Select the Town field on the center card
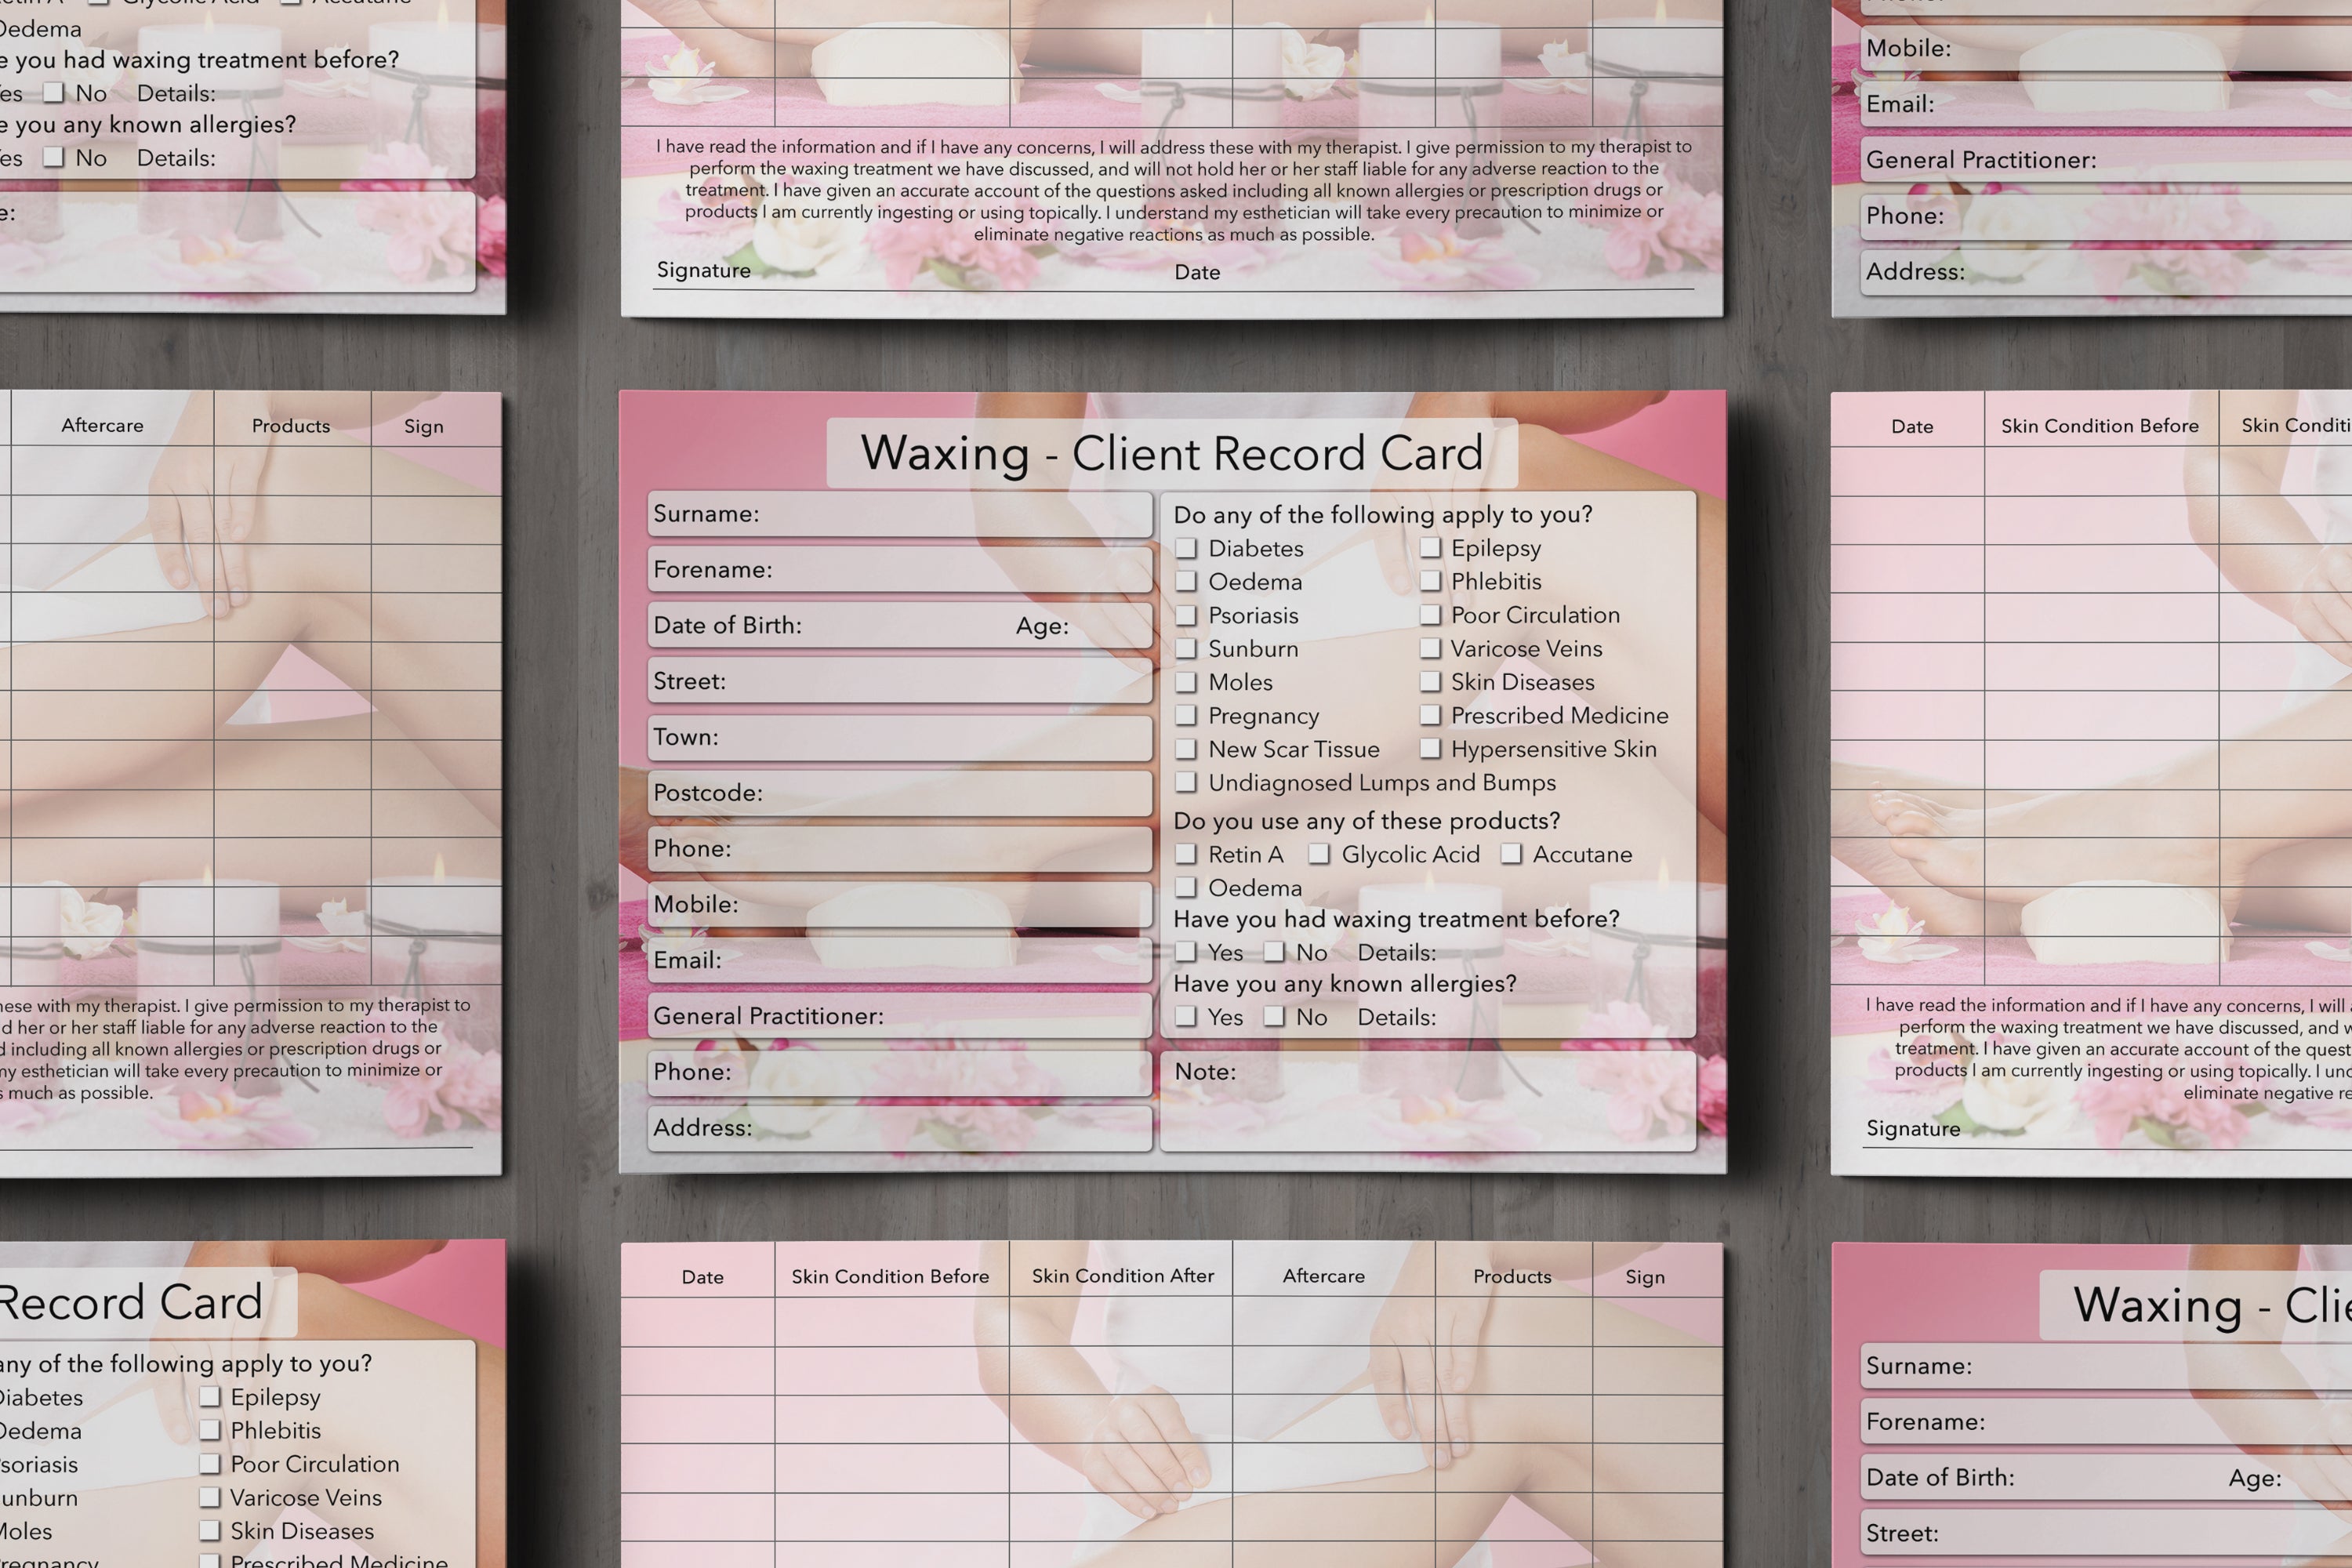The width and height of the screenshot is (2352, 1568). pos(900,737)
